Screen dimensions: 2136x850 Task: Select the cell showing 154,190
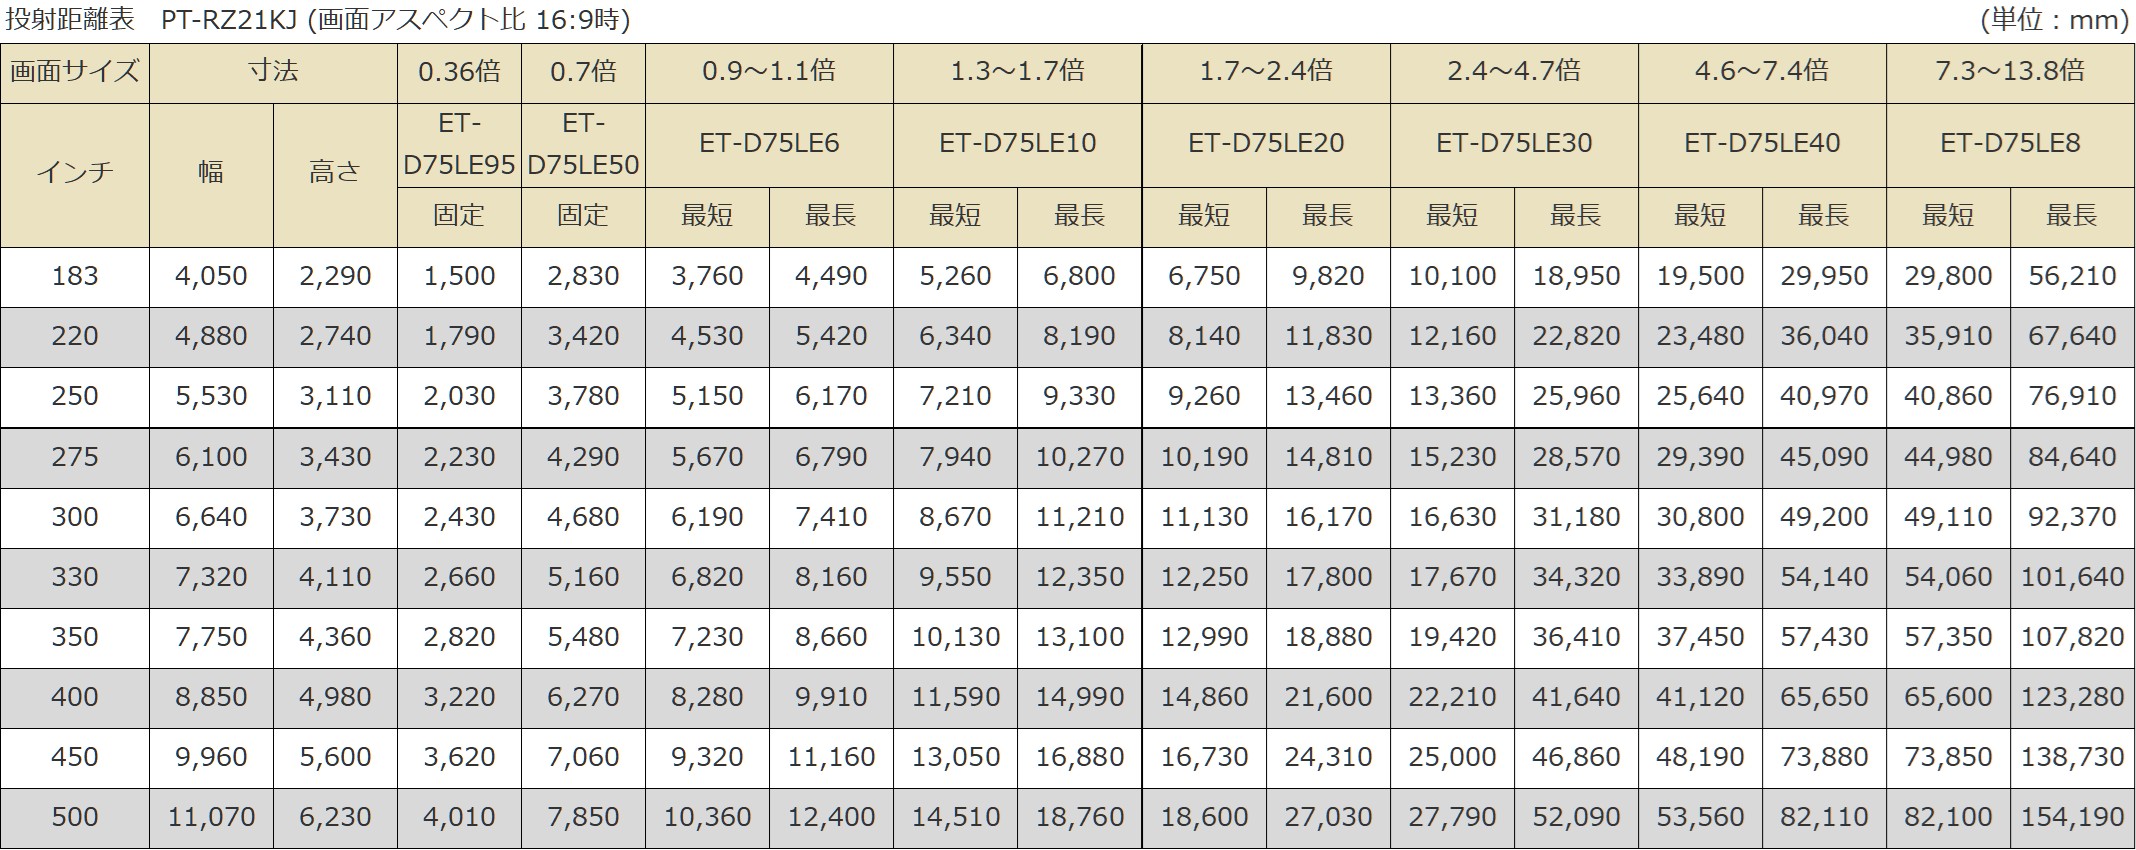[2072, 818]
